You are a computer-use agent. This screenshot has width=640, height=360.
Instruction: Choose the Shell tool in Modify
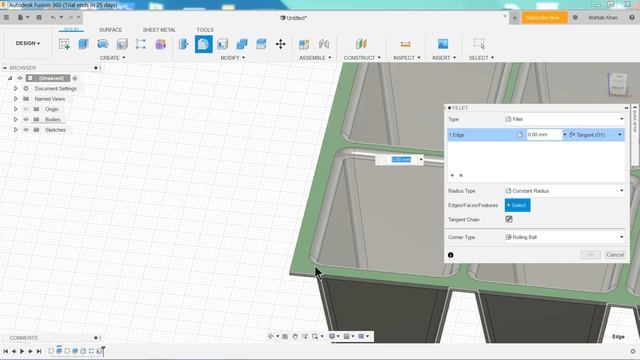pyautogui.click(x=222, y=44)
